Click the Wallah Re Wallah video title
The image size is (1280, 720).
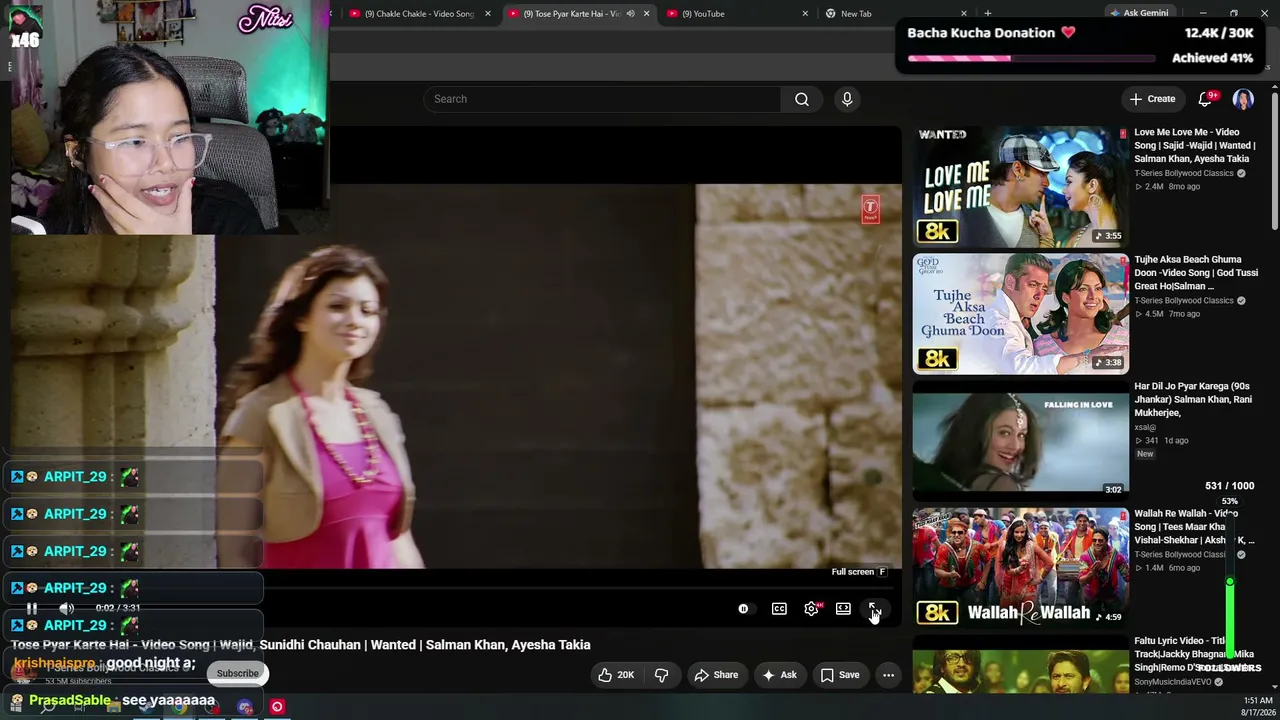[x=1194, y=527]
